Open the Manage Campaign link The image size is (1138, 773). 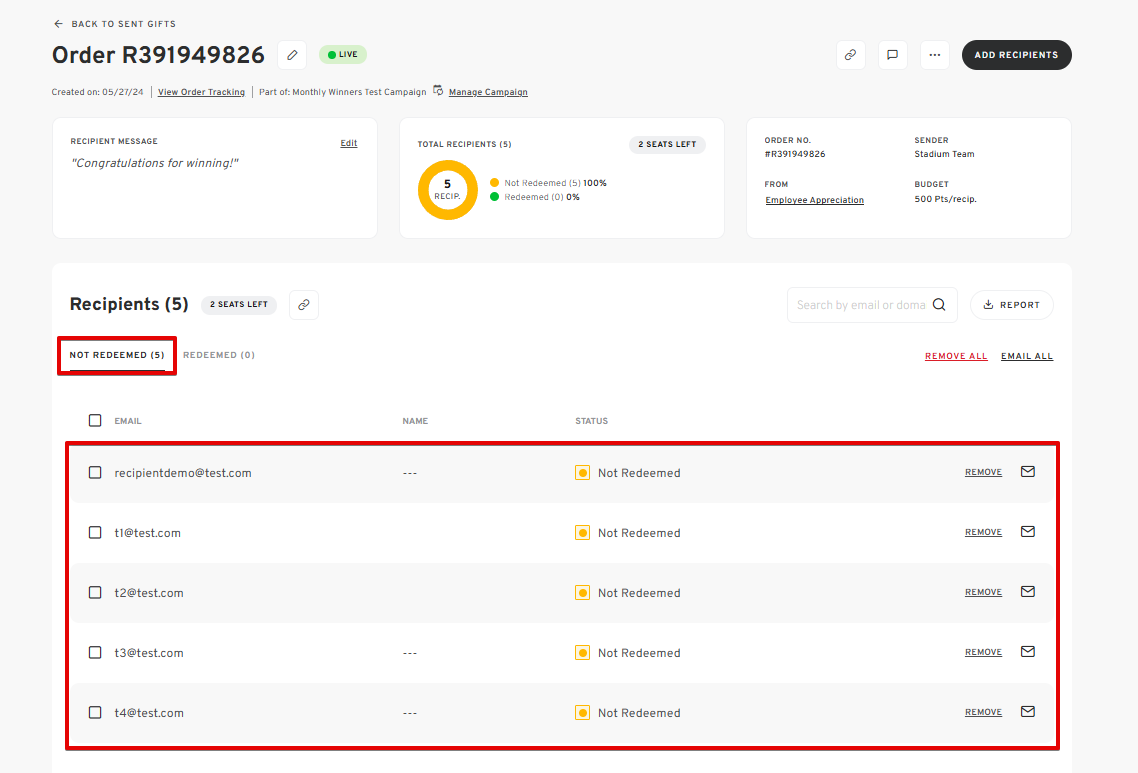[x=488, y=92]
